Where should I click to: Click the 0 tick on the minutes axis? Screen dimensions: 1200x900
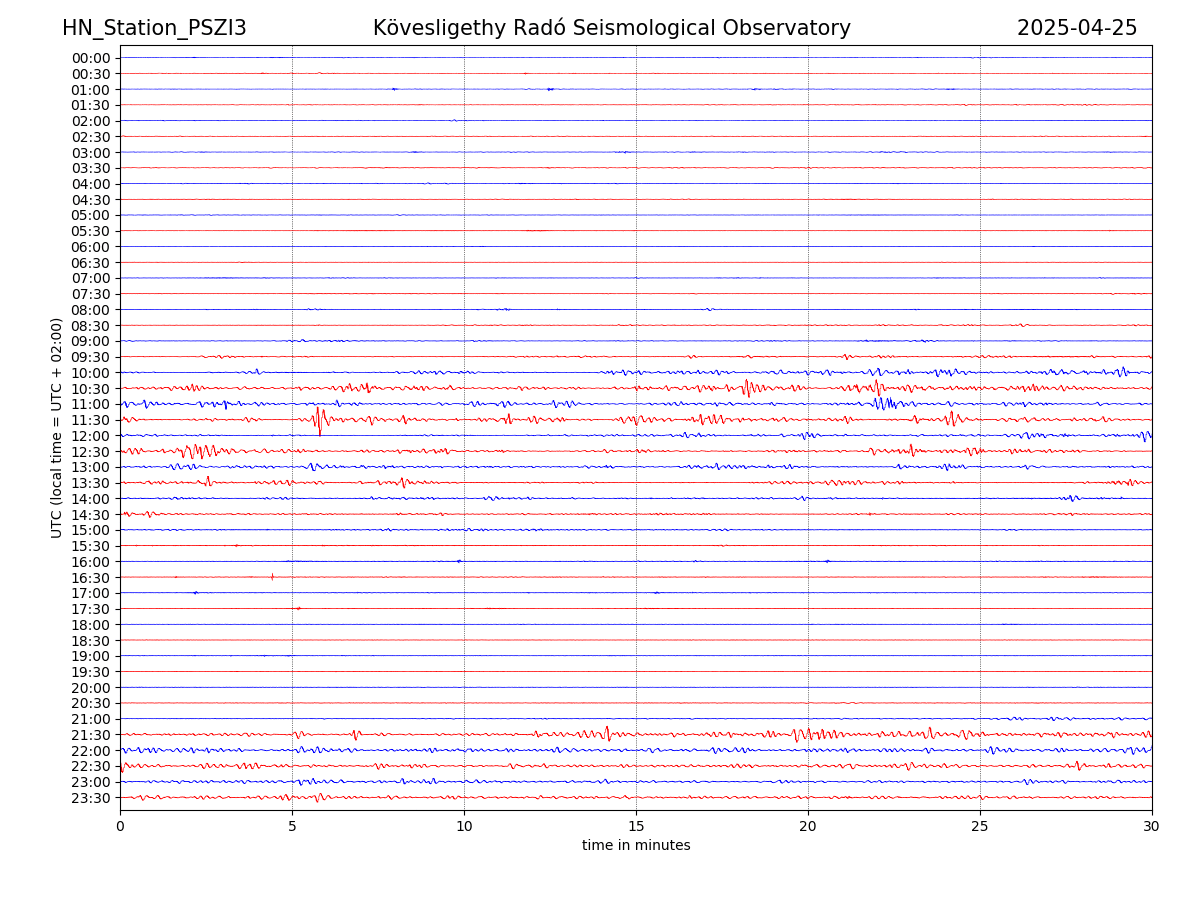pos(120,826)
